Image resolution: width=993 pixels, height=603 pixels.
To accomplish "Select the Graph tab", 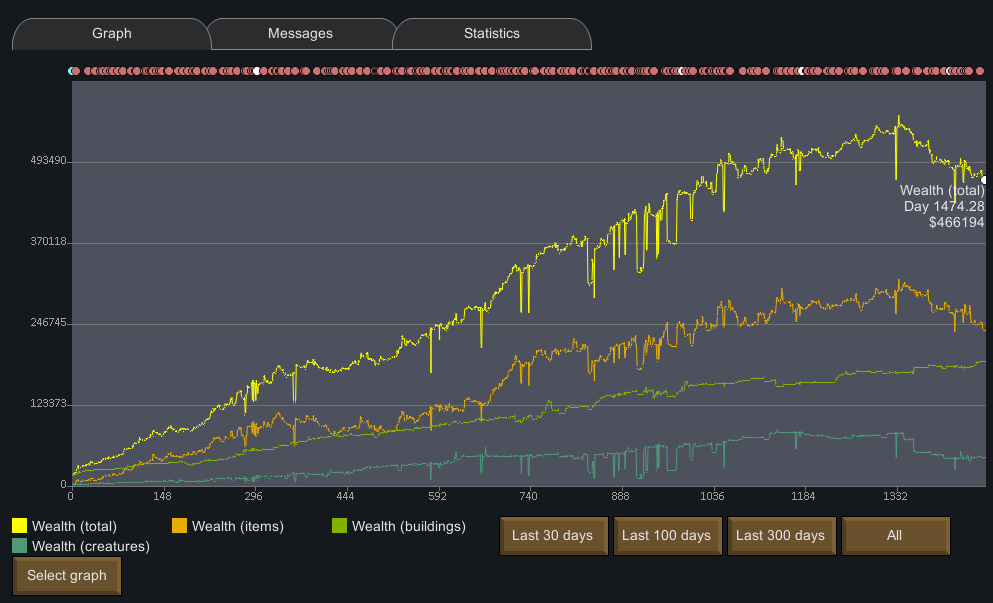I will 111,34.
